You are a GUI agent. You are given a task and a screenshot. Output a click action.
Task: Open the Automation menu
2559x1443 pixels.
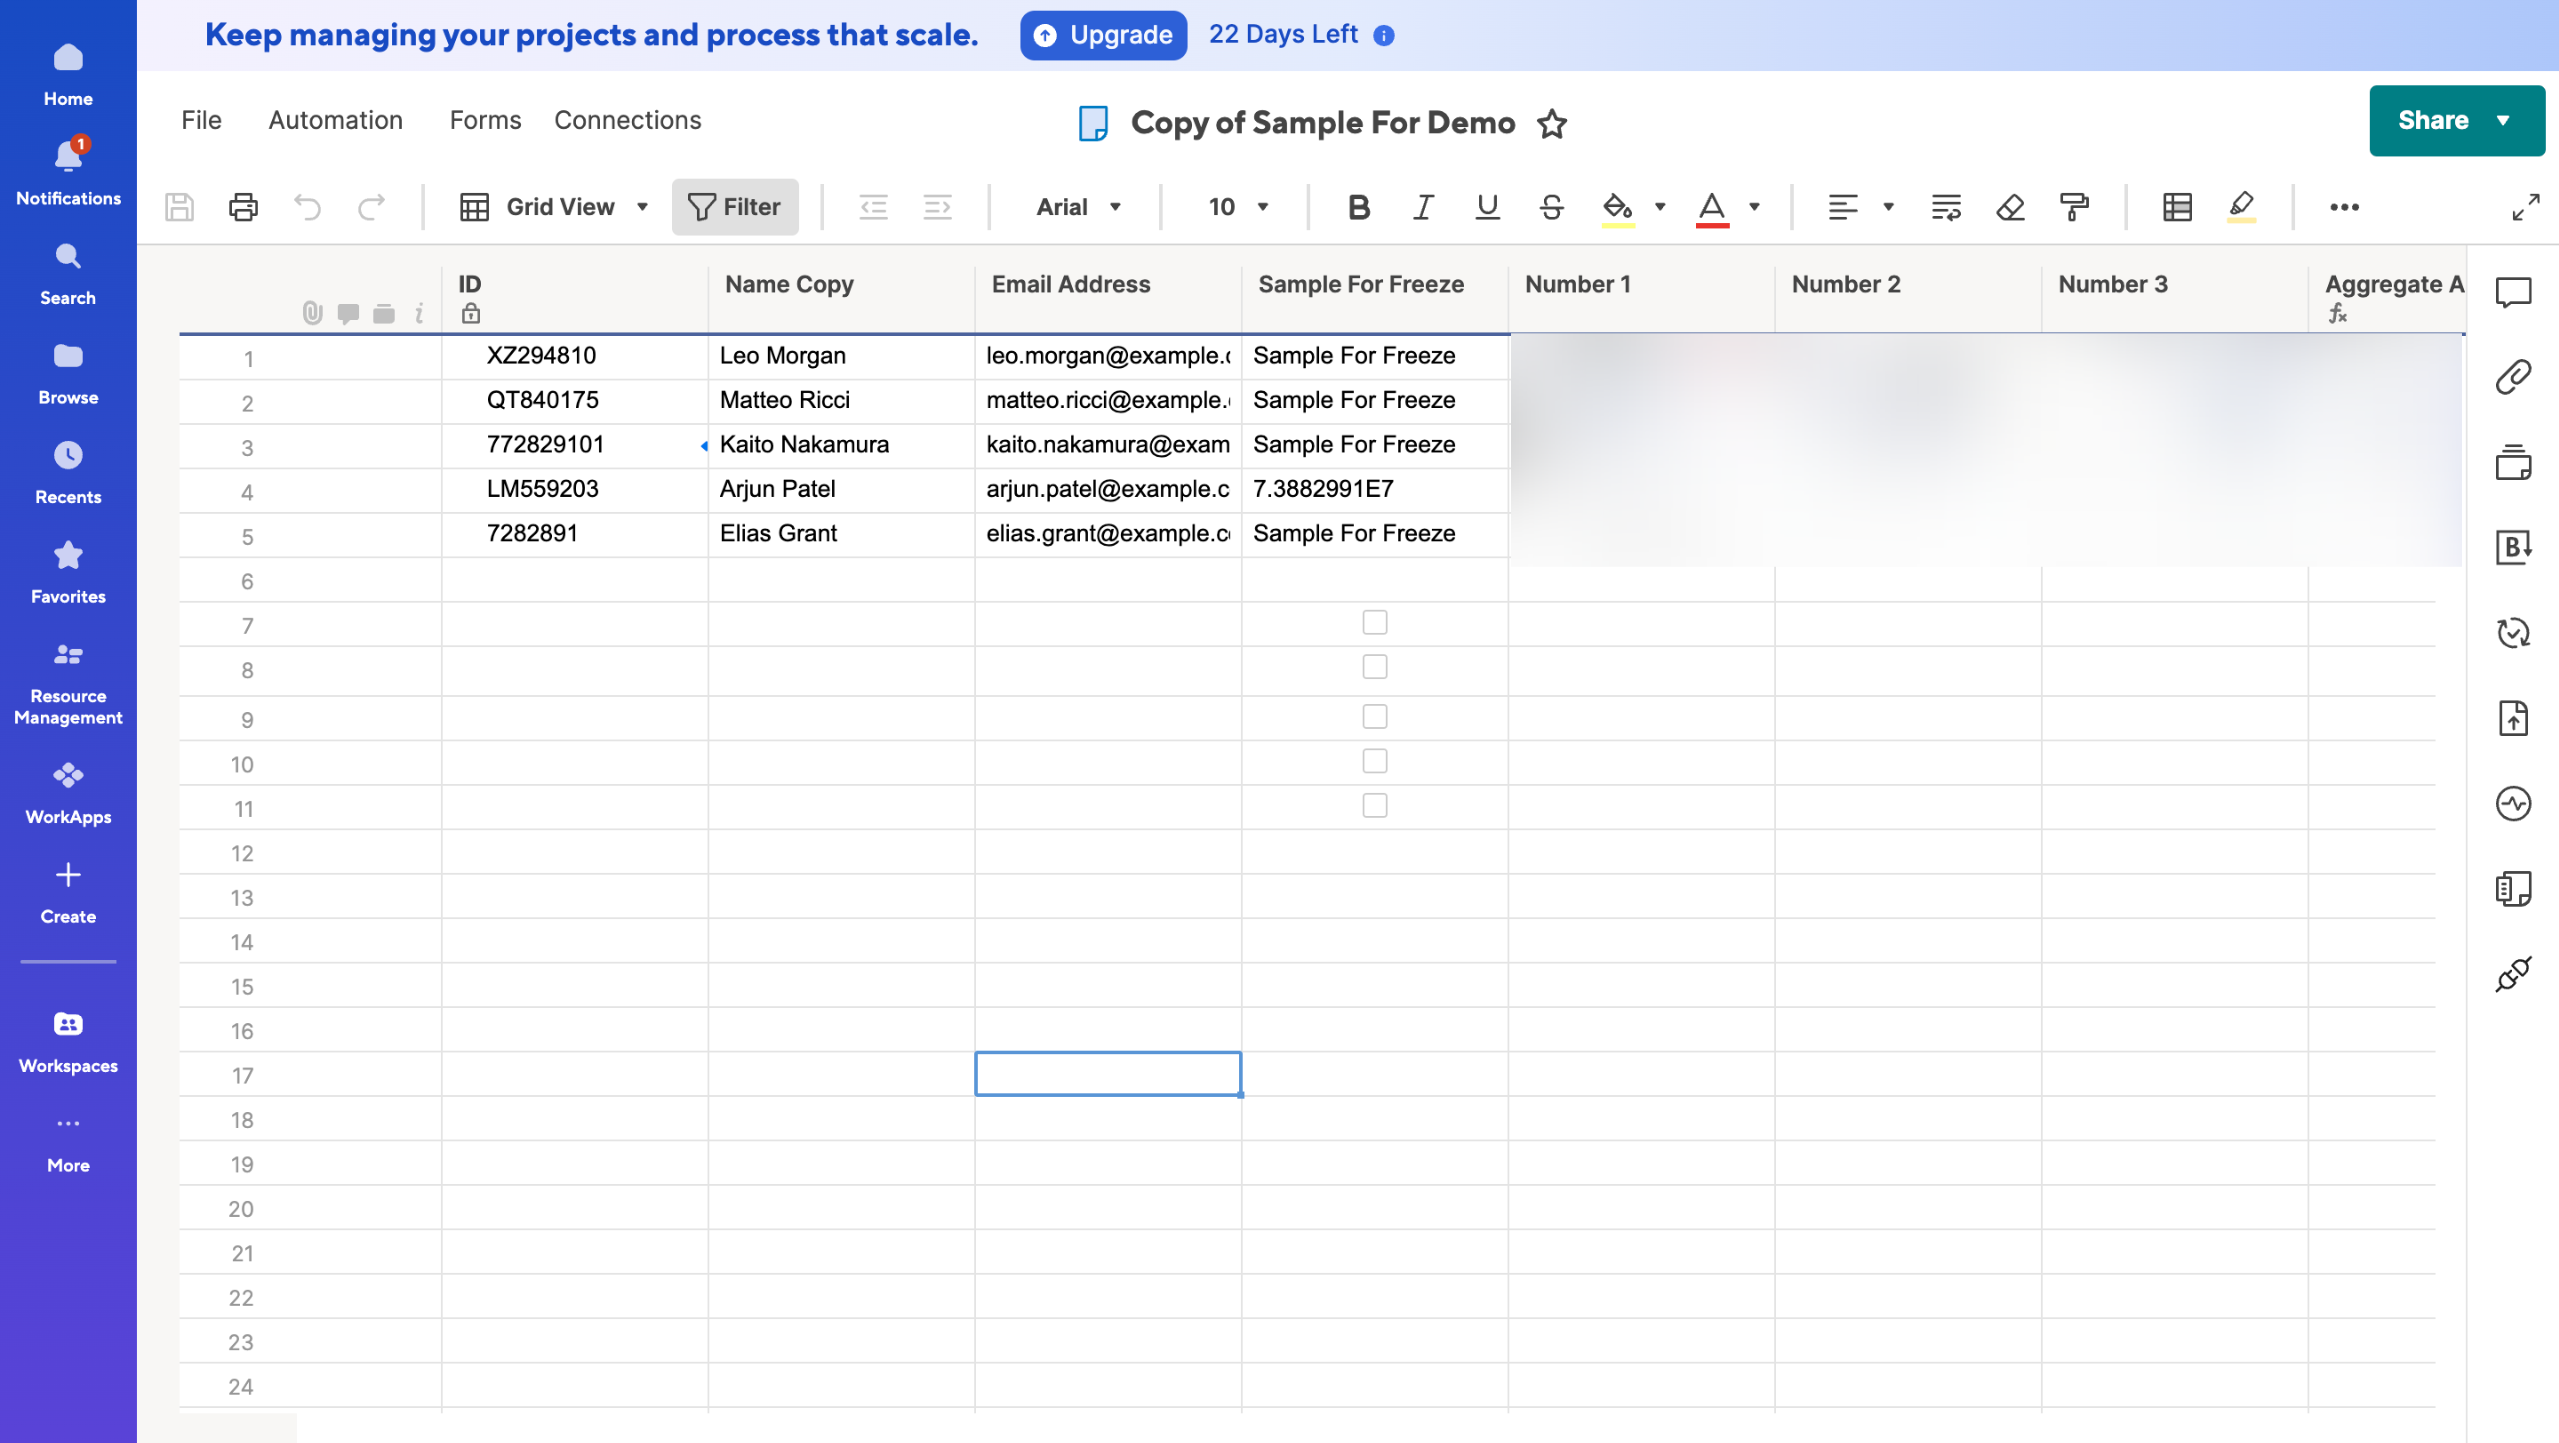click(335, 120)
